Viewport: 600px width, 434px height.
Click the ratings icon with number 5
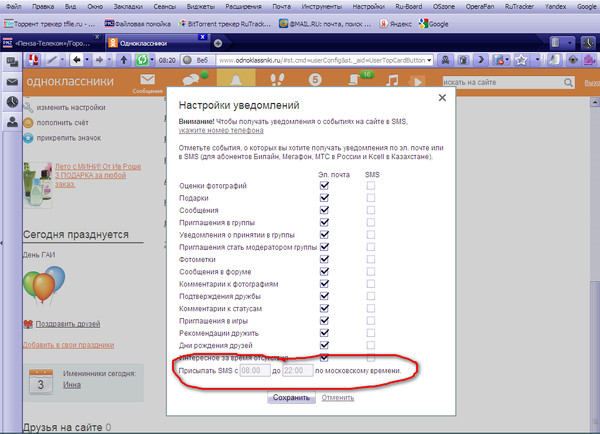(315, 80)
